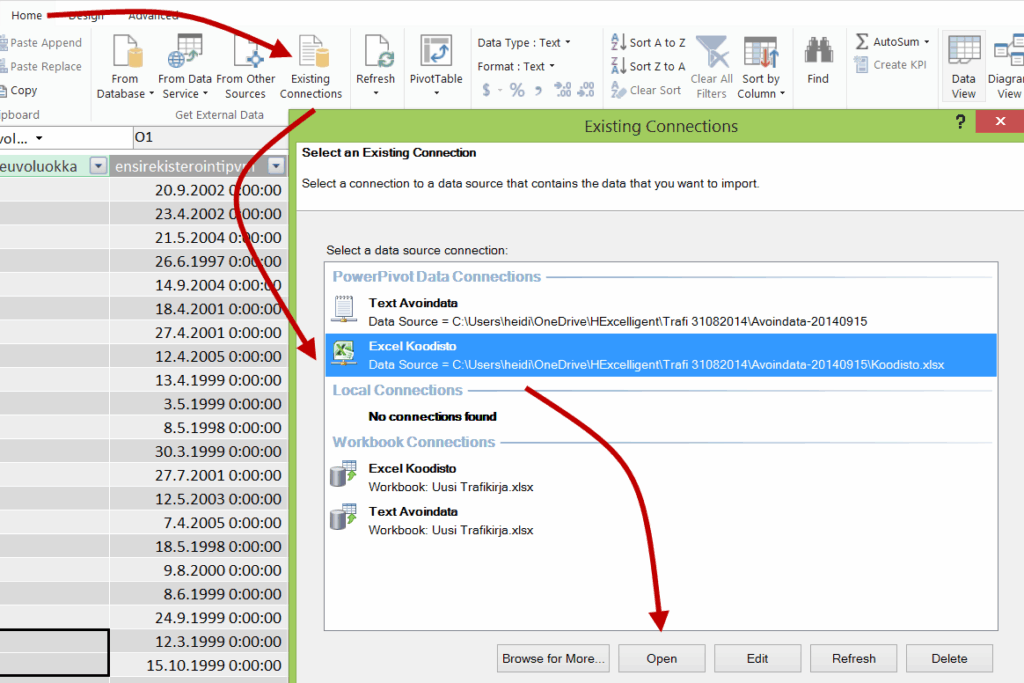Switch to the Home ribbon tab
This screenshot has width=1024, height=683.
tap(27, 16)
